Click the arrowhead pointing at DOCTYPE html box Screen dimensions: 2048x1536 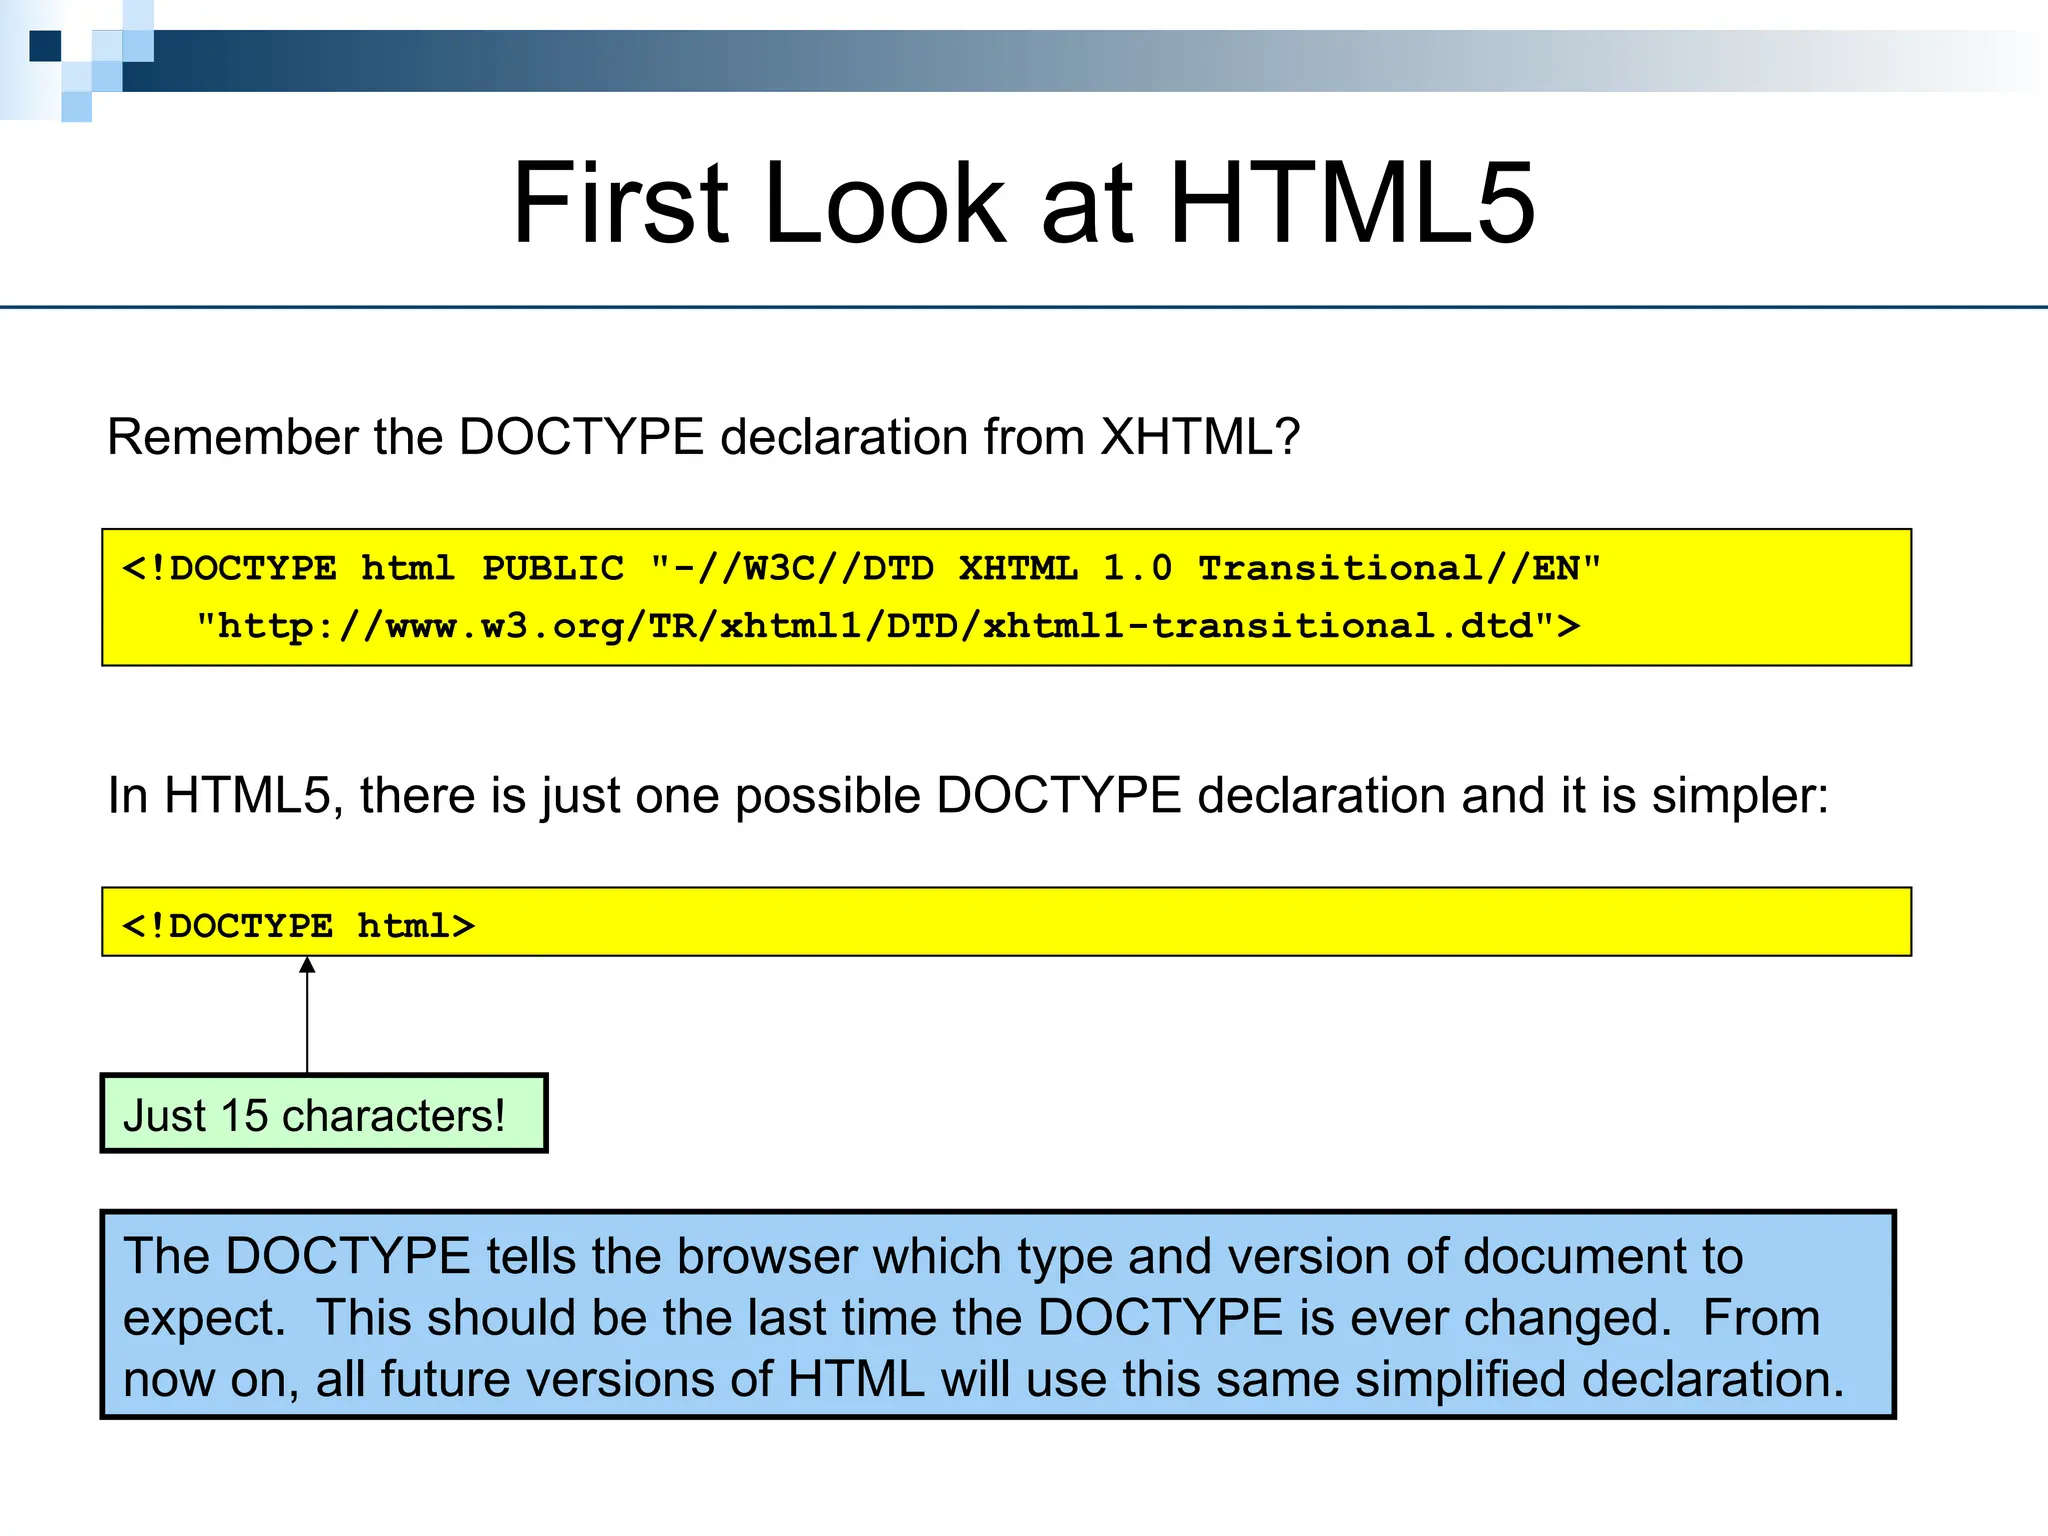click(x=307, y=965)
